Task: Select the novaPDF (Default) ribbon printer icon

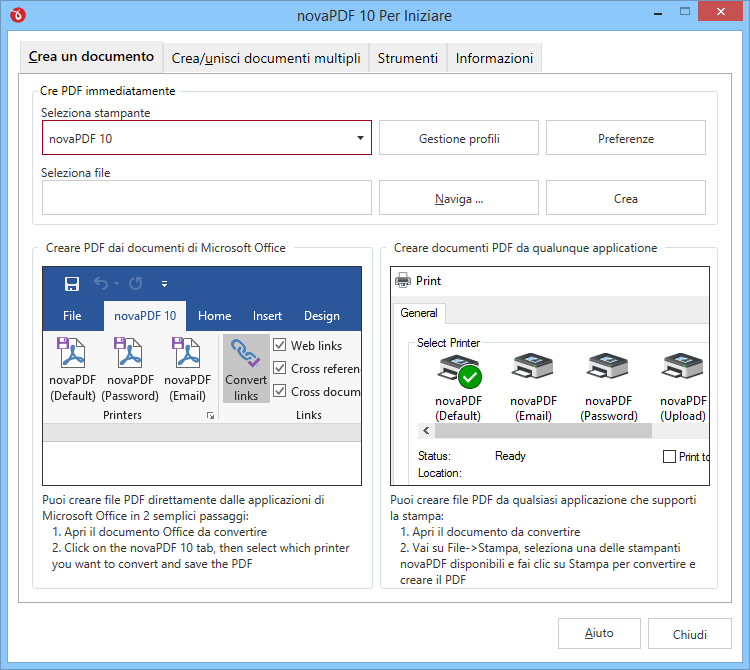Action: [72, 352]
